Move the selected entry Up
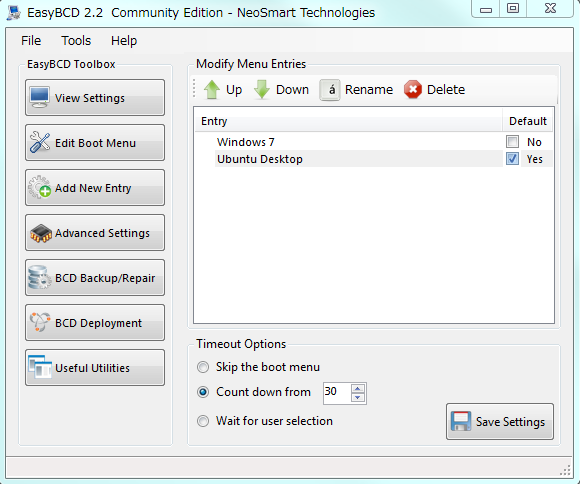 tap(223, 90)
